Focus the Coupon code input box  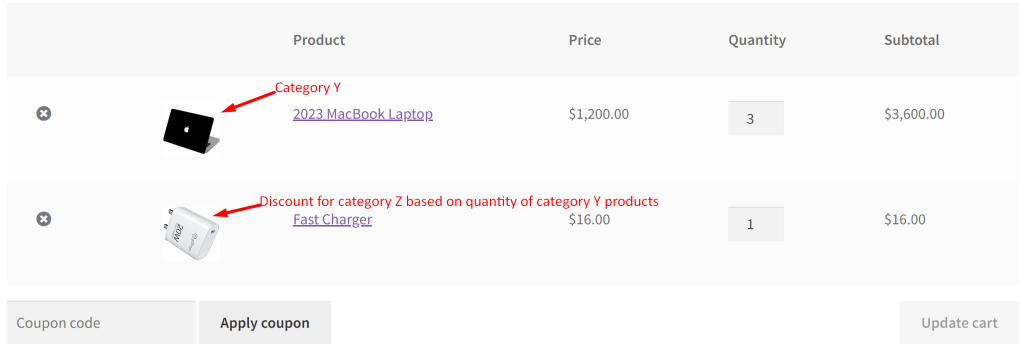pyautogui.click(x=101, y=322)
